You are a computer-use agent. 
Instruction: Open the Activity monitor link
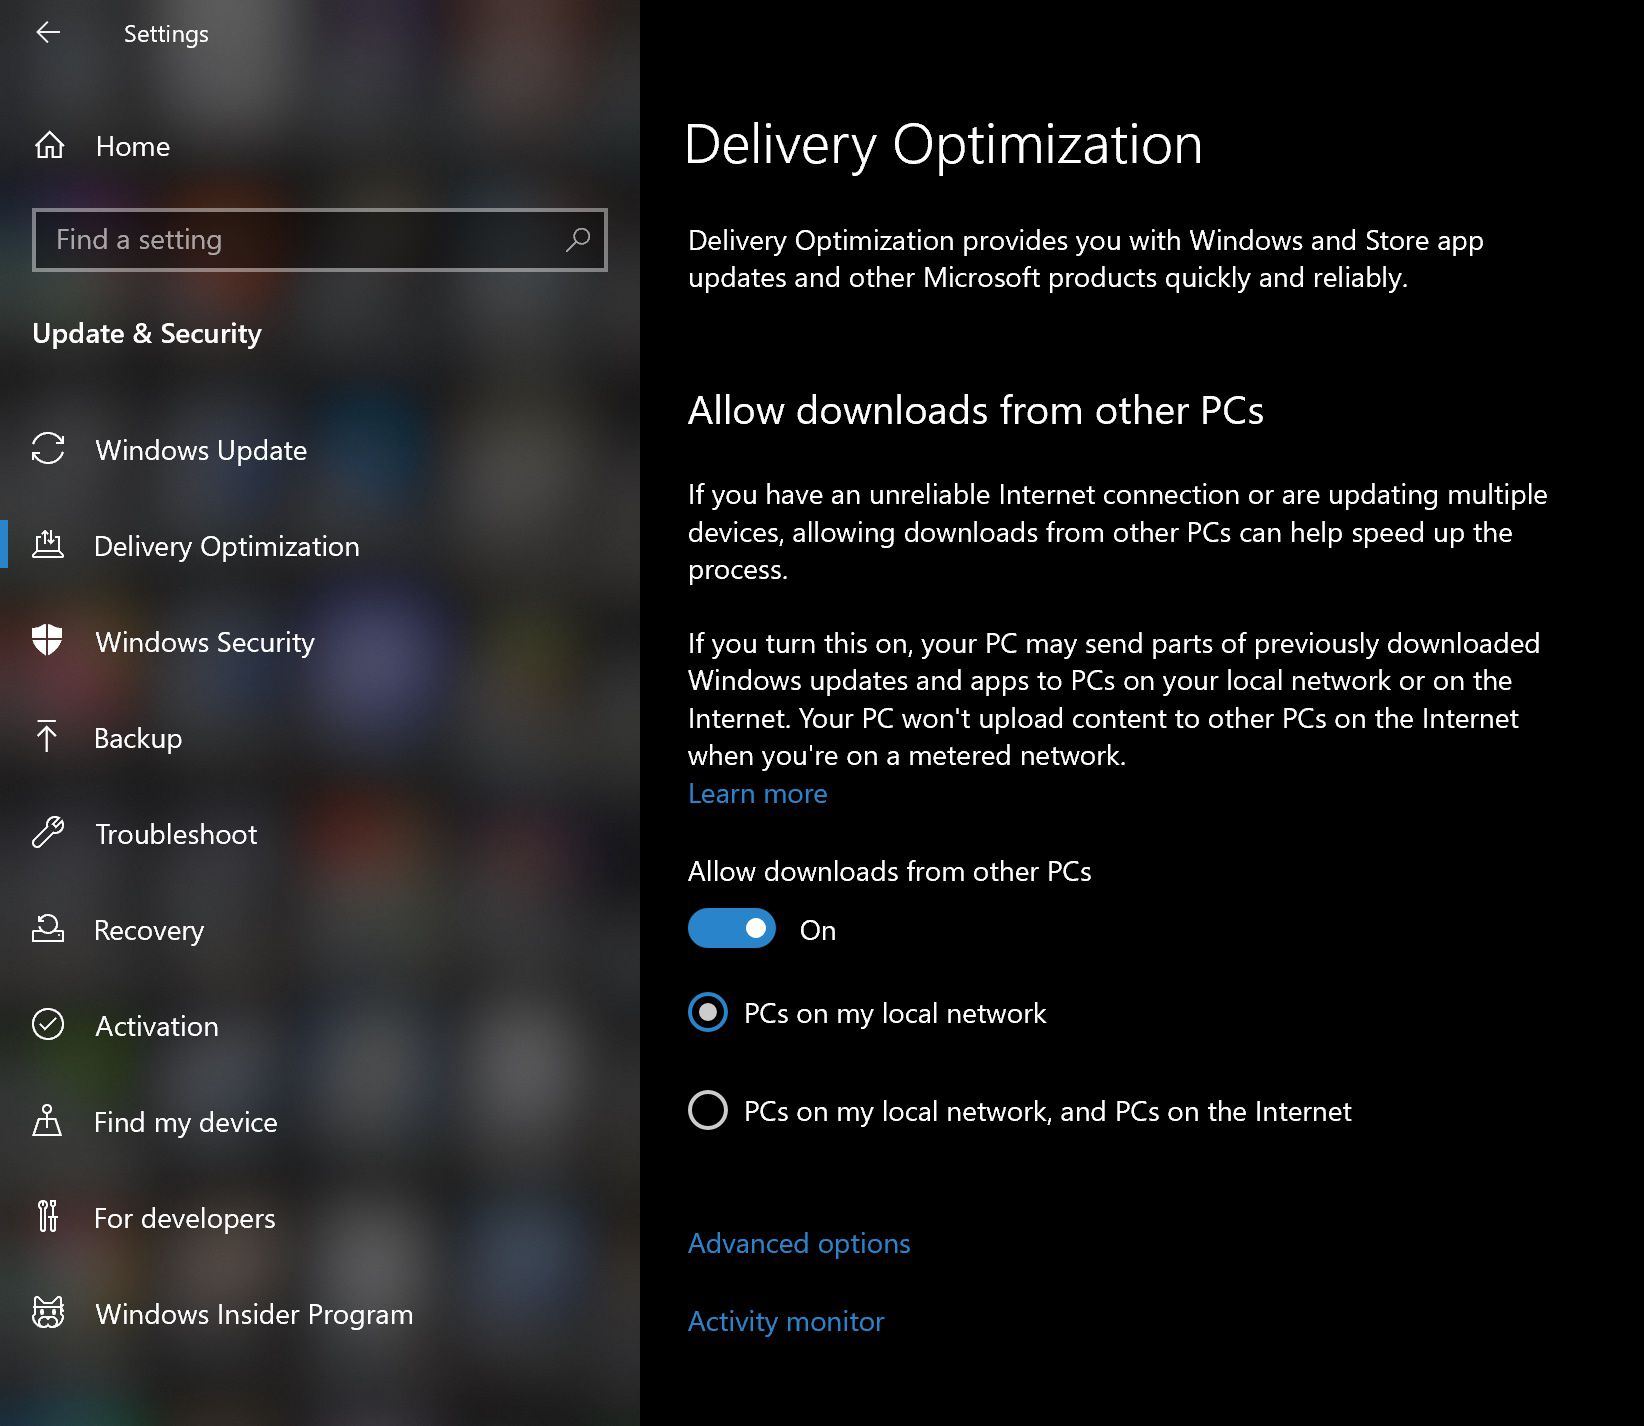pos(786,1321)
